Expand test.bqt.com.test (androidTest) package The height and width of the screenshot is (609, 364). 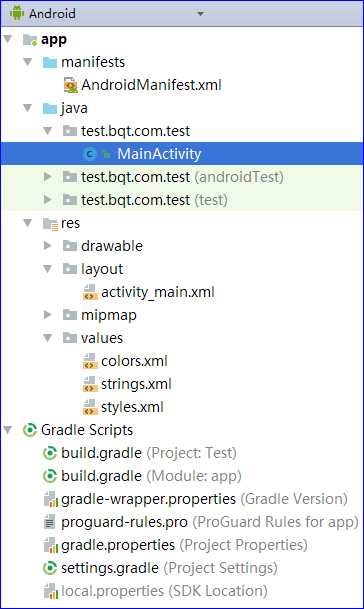48,177
